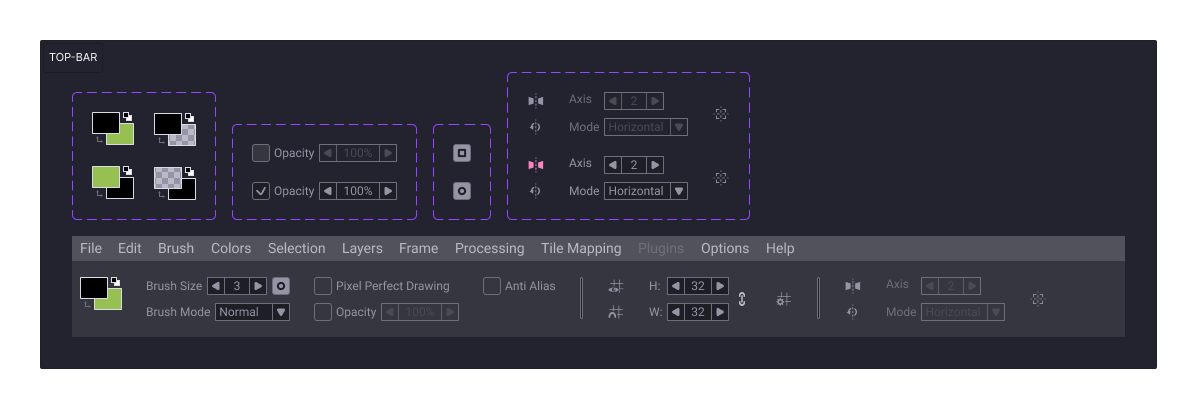Decrease the W value with its left arrow
Viewport: 1197px width, 409px height.
676,312
